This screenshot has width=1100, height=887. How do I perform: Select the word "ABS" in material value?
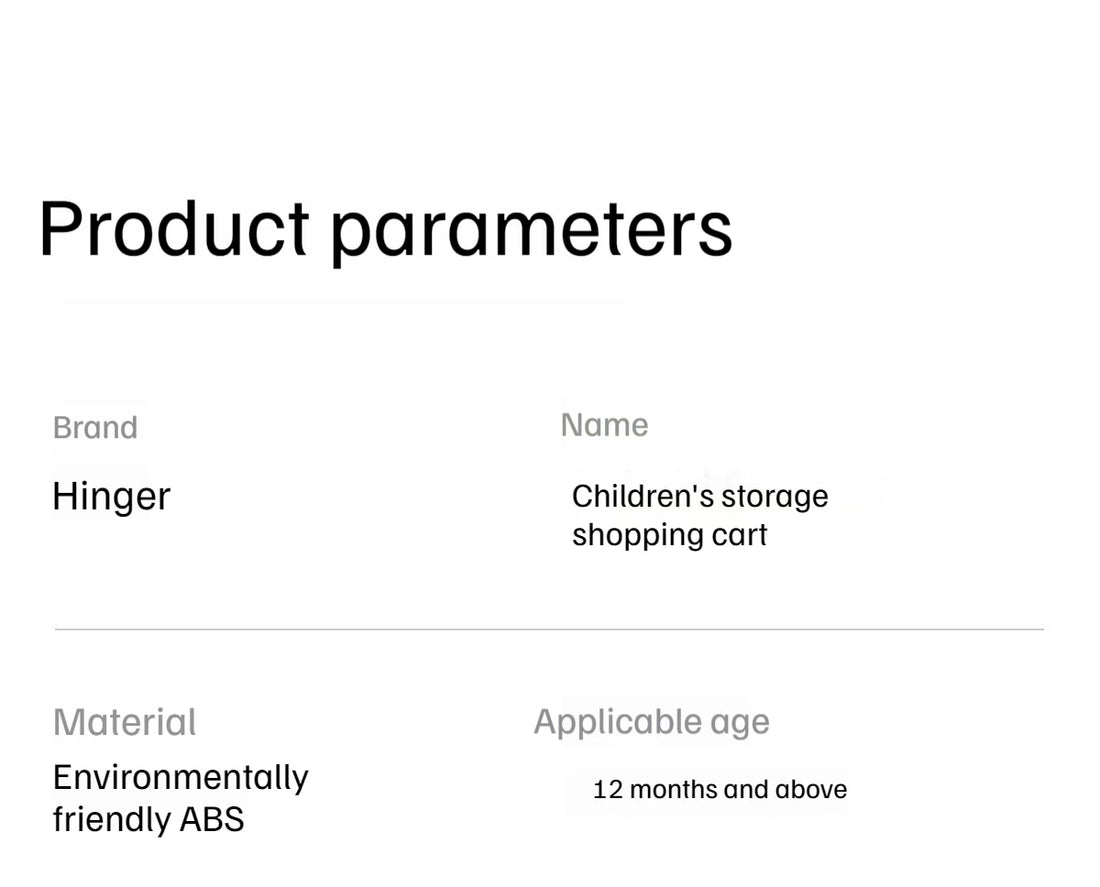coord(212,819)
